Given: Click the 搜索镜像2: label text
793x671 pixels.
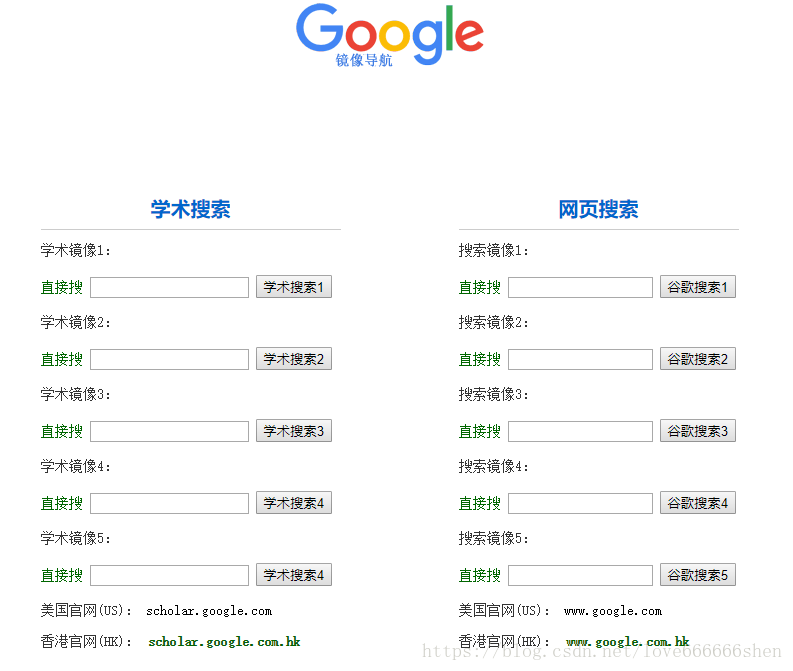Looking at the screenshot, I should click(x=494, y=322).
